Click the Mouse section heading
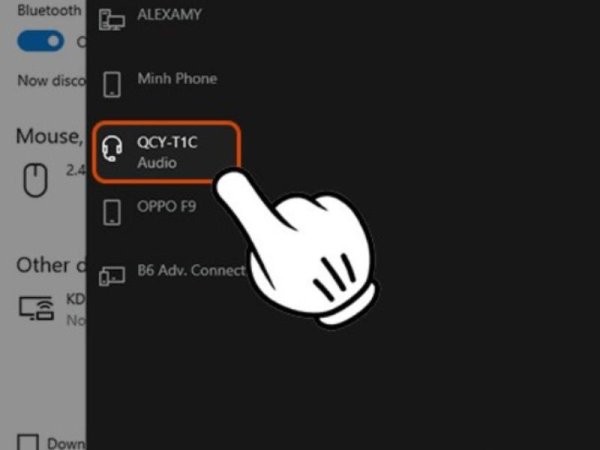600x450 pixels. (49, 136)
